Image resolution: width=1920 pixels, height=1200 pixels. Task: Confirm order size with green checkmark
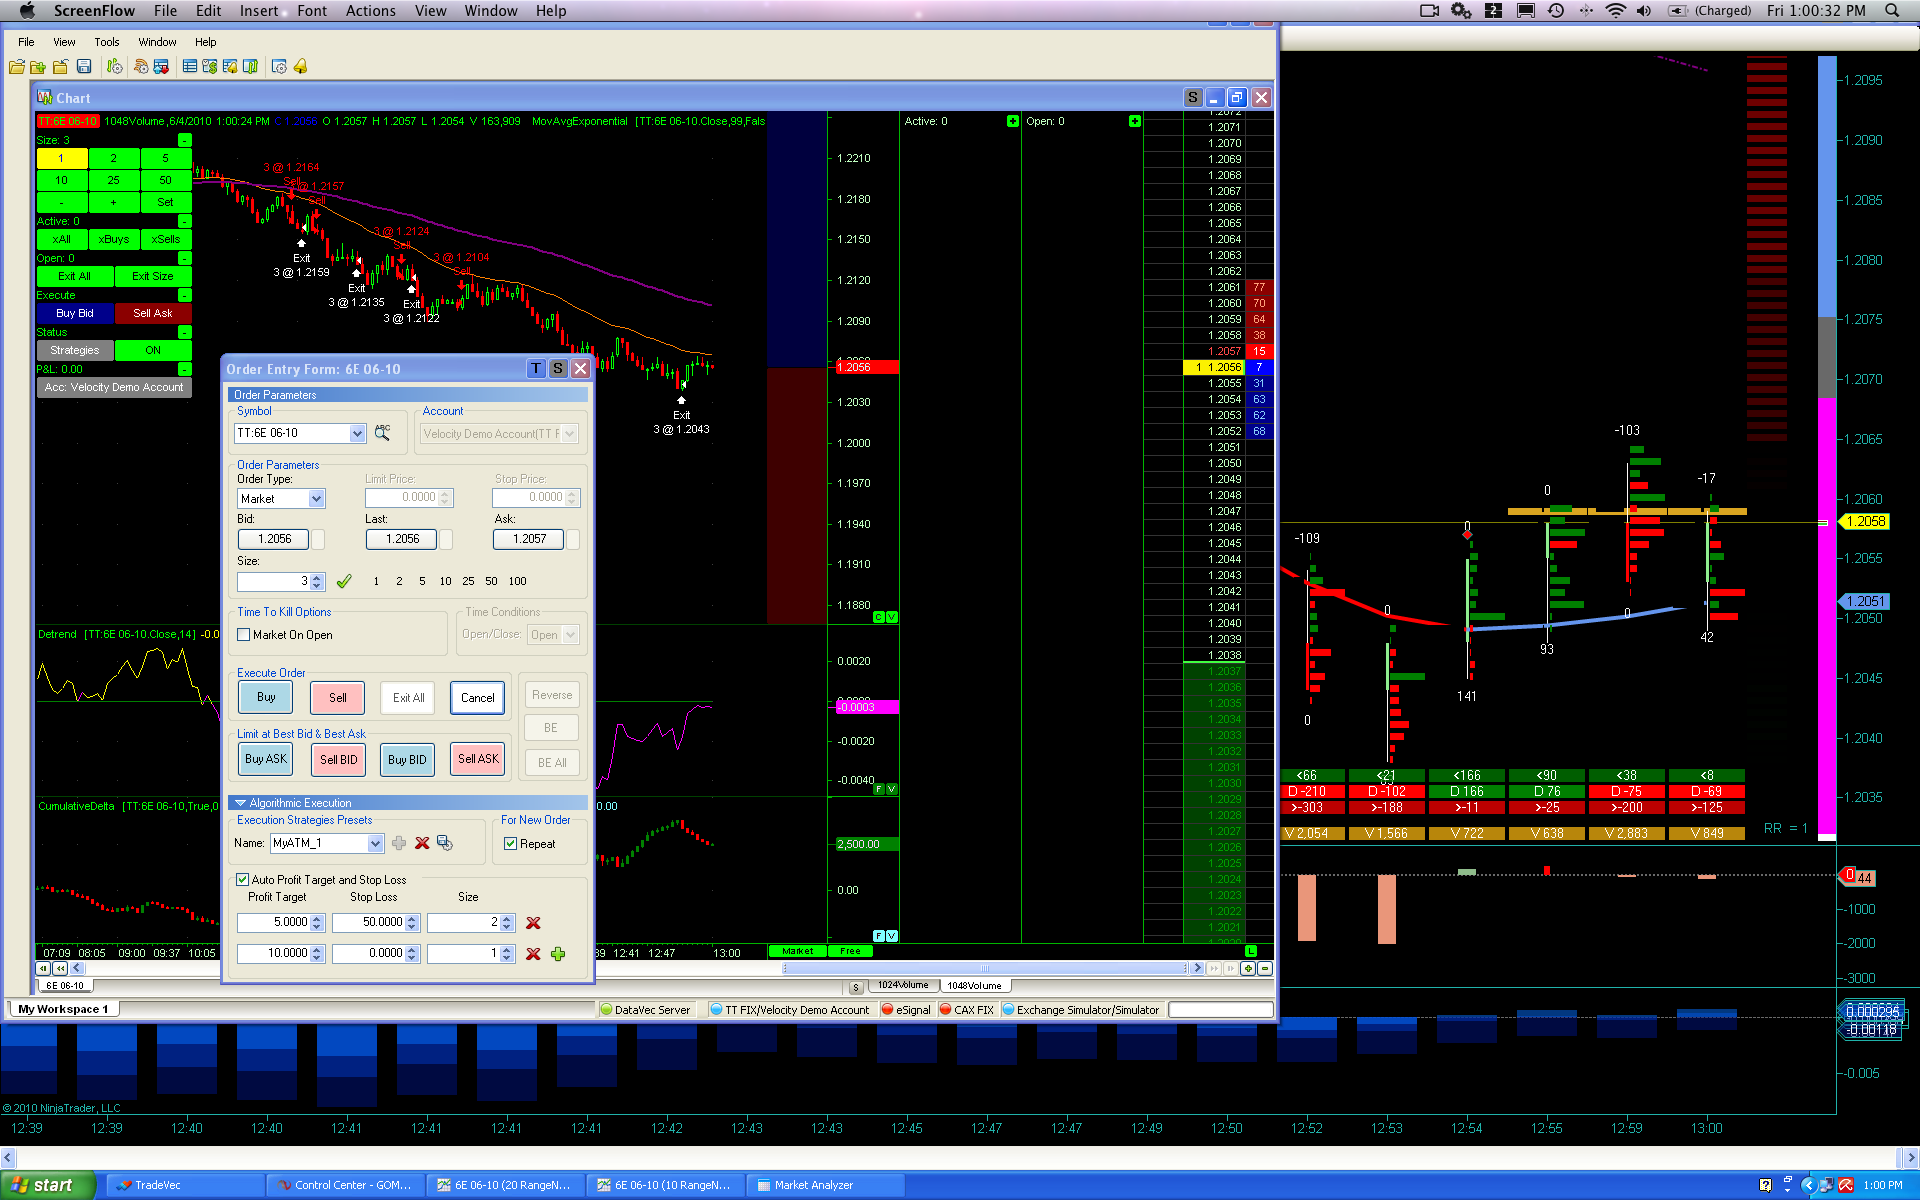tap(344, 581)
